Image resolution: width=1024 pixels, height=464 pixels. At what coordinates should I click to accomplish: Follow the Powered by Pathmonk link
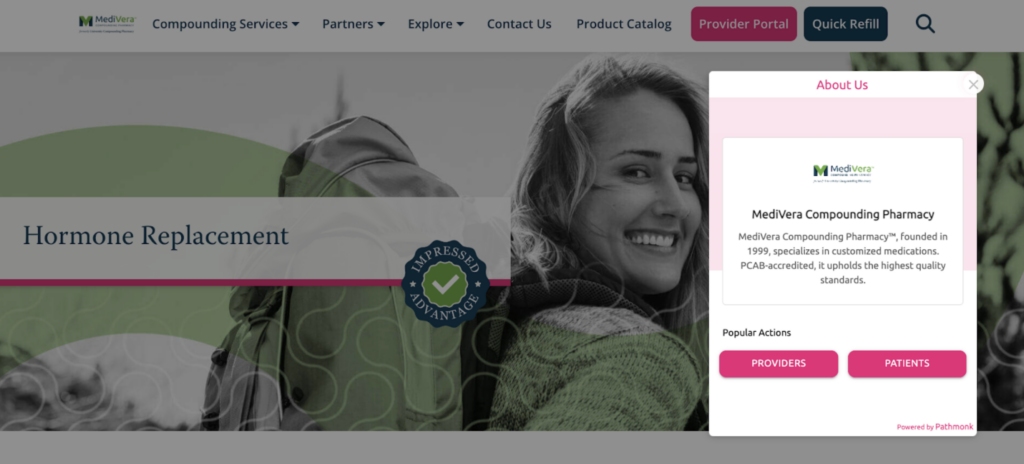point(935,427)
